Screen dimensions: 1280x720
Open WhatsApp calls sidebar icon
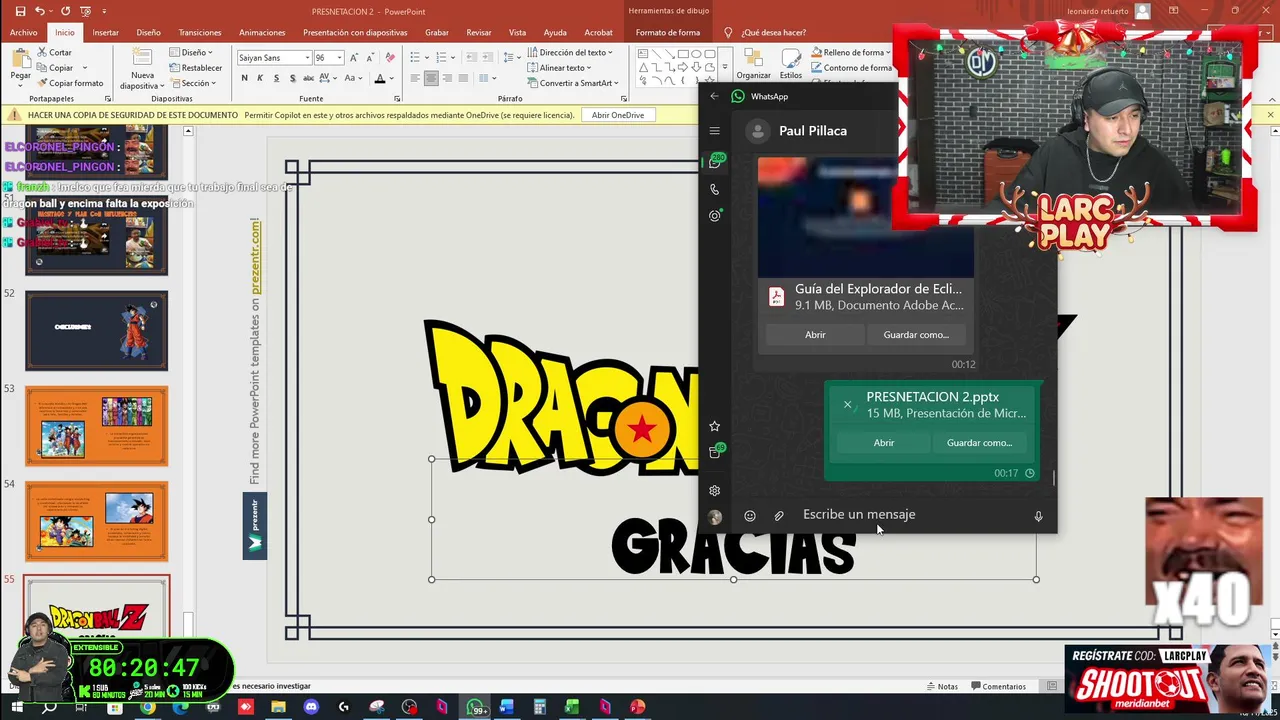714,189
